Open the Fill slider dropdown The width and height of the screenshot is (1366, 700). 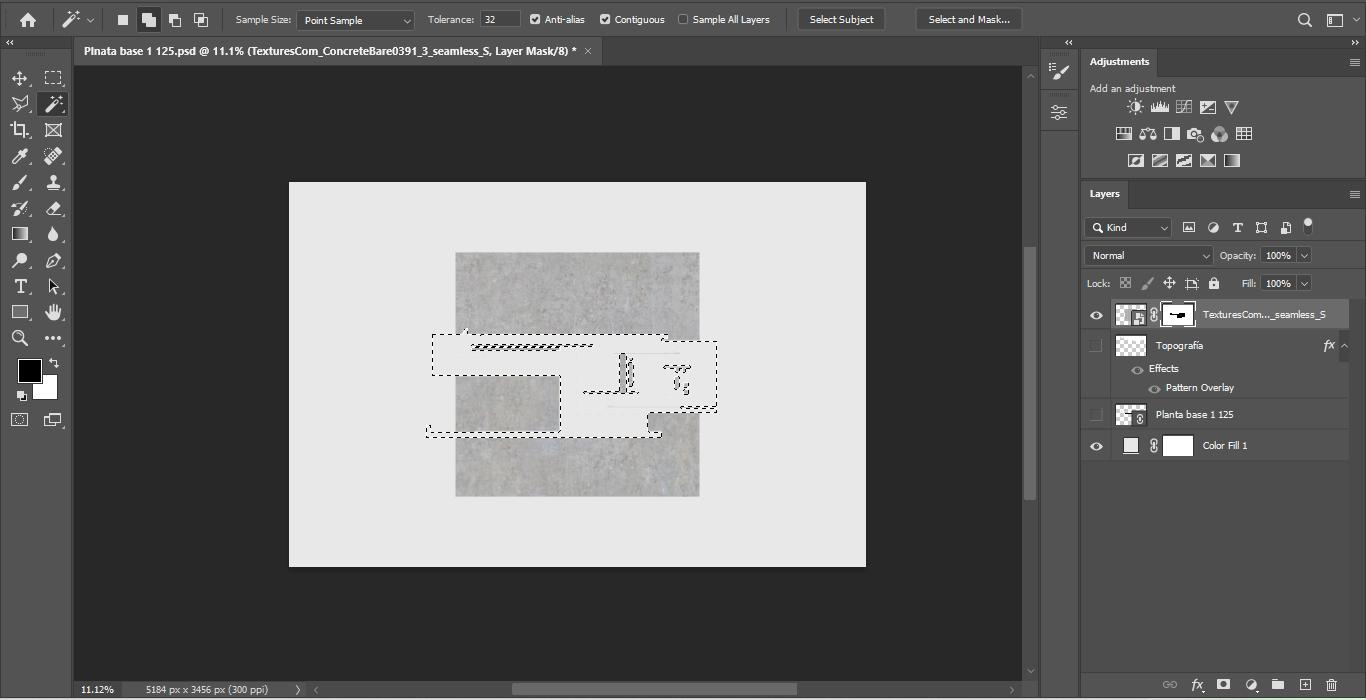tap(1304, 284)
